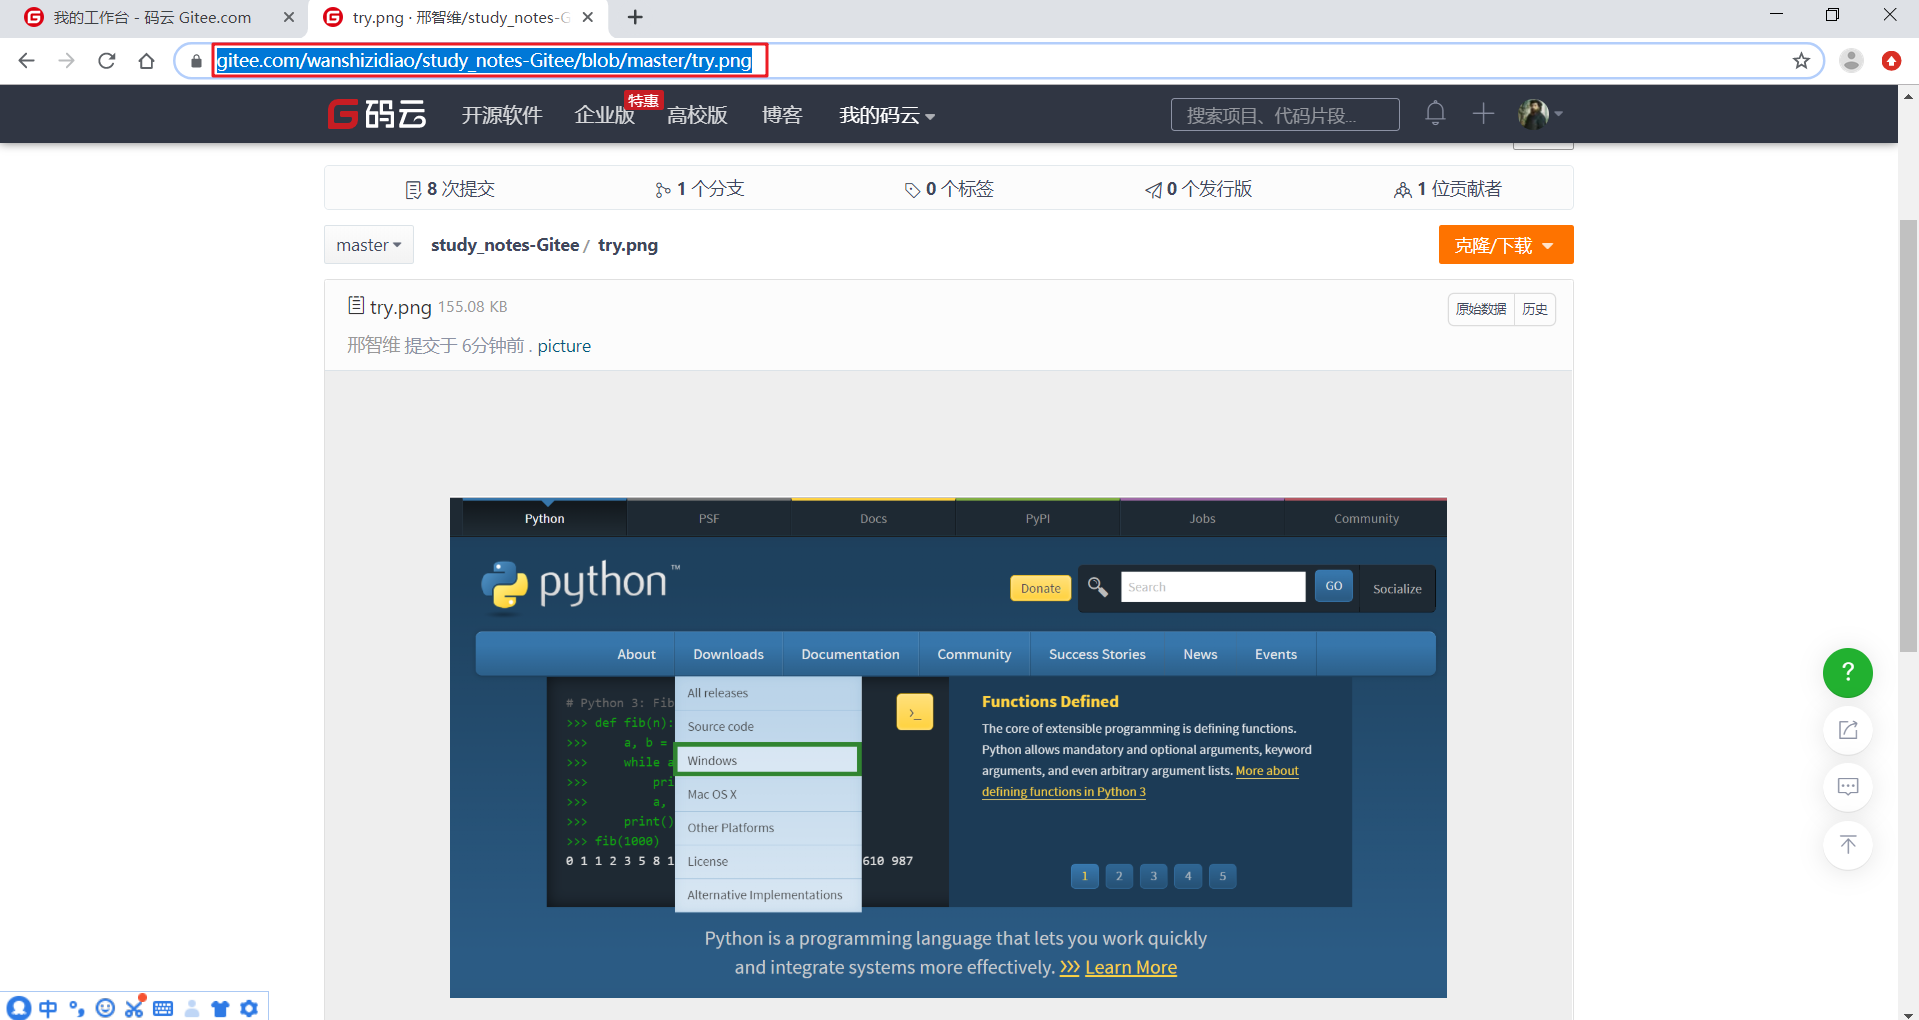Click the red update extension icon

tap(1891, 61)
